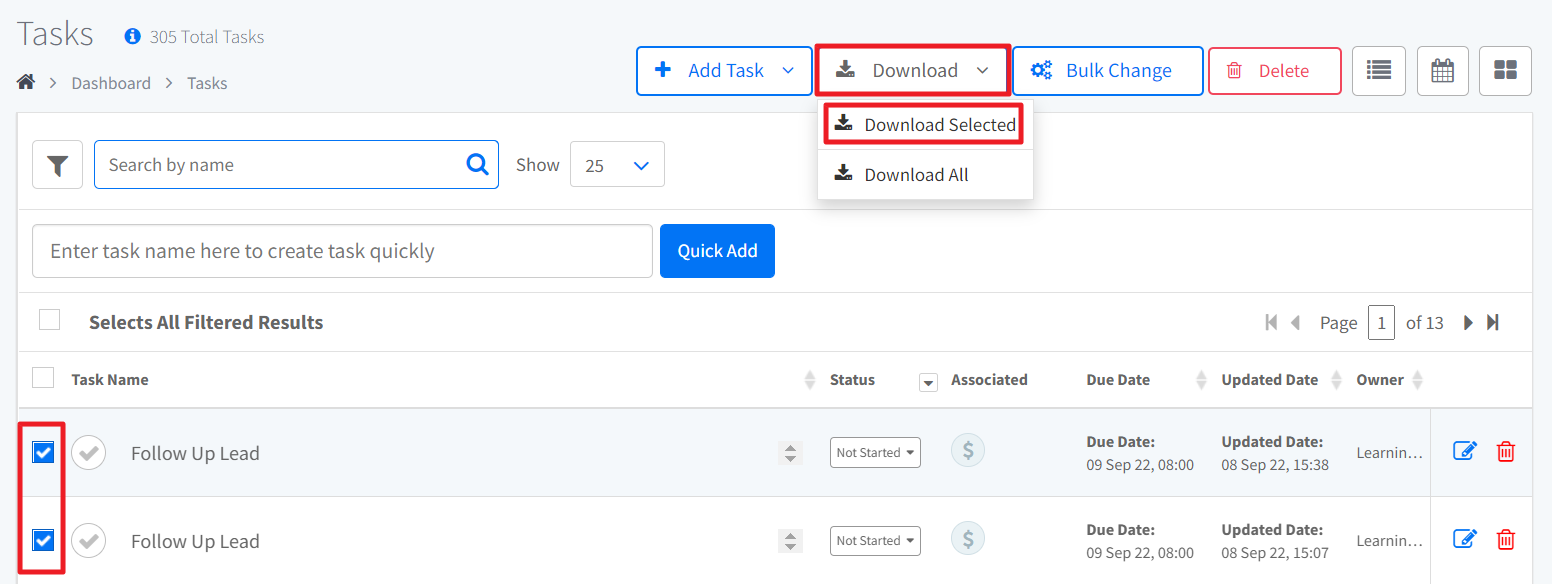Image resolution: width=1552 pixels, height=584 pixels.
Task: Open the Show 25 entries dropdown
Action: (617, 165)
